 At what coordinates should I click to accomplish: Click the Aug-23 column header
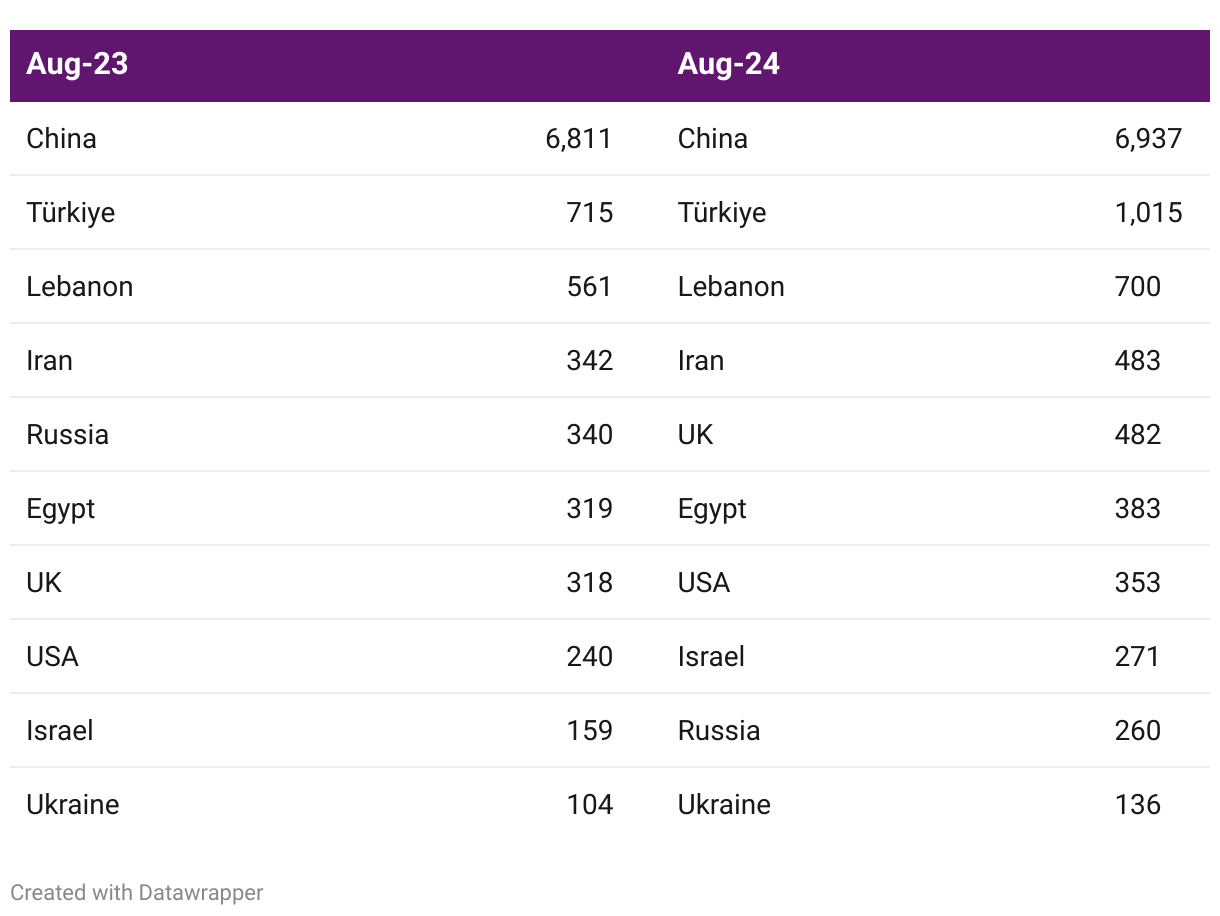[77, 64]
